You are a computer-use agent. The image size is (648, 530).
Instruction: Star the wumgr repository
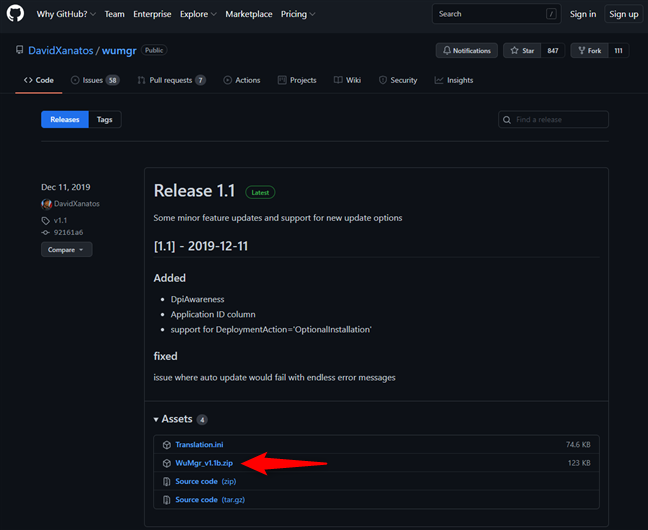click(522, 50)
